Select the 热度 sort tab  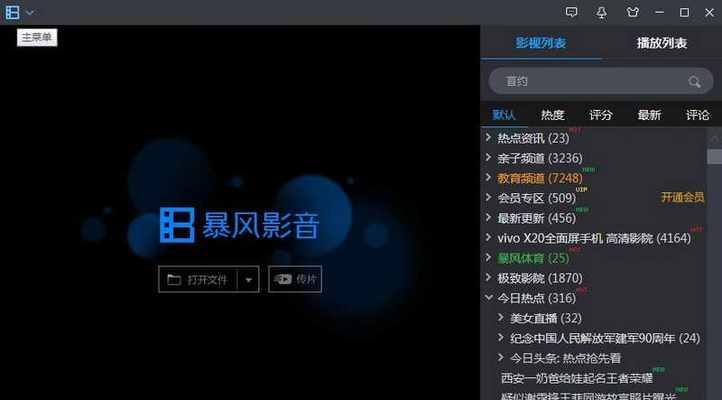click(553, 115)
